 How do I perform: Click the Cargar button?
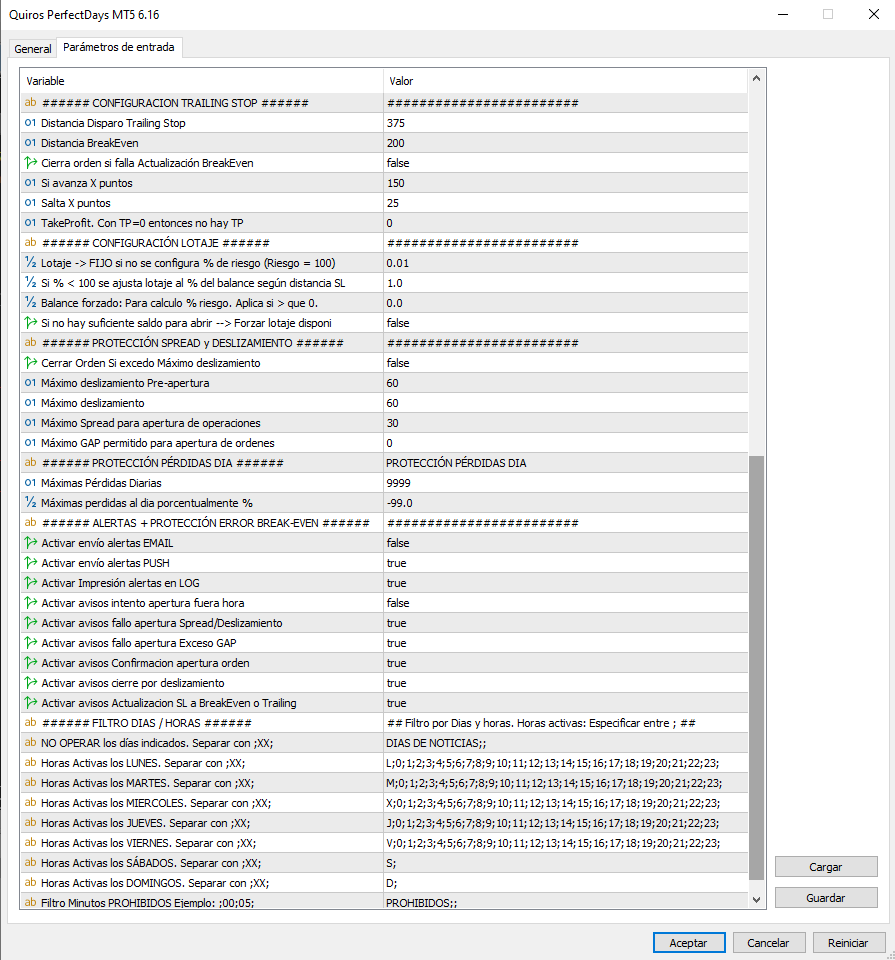(x=825, y=867)
